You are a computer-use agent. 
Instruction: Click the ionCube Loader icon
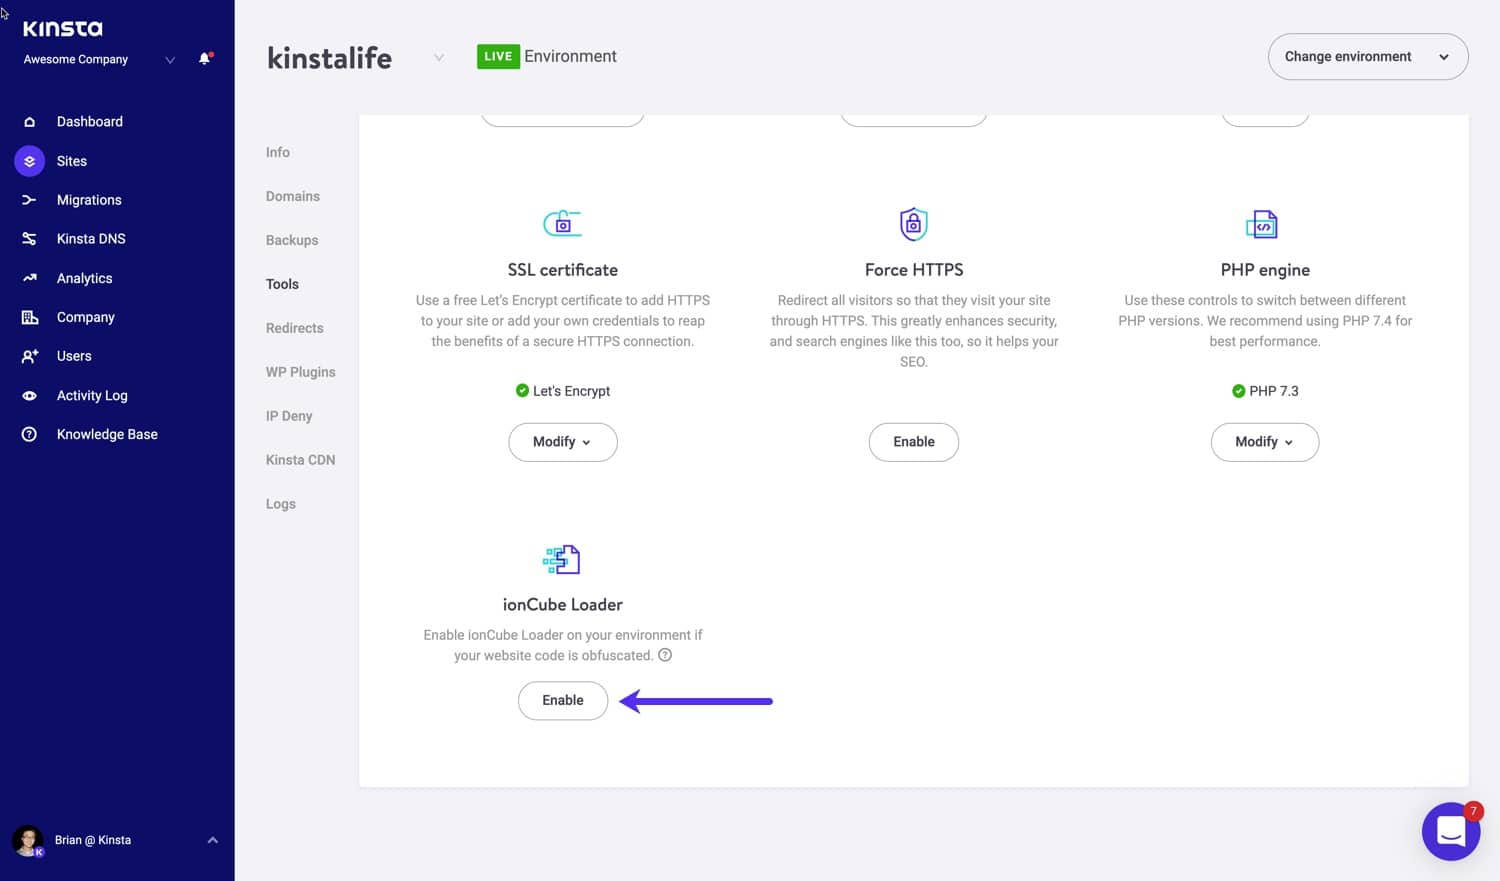[x=562, y=559]
